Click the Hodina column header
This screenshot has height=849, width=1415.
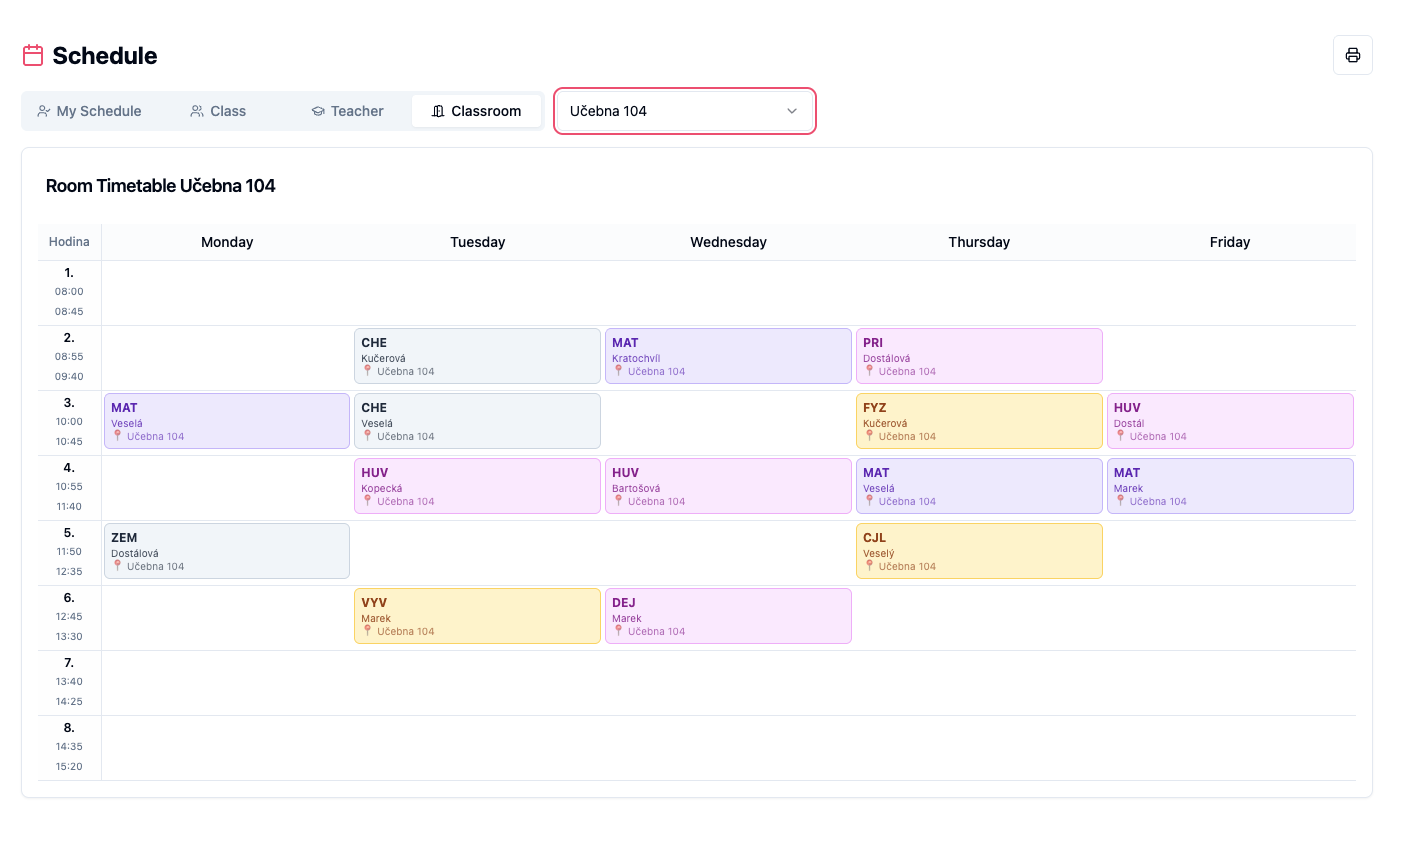pos(69,242)
